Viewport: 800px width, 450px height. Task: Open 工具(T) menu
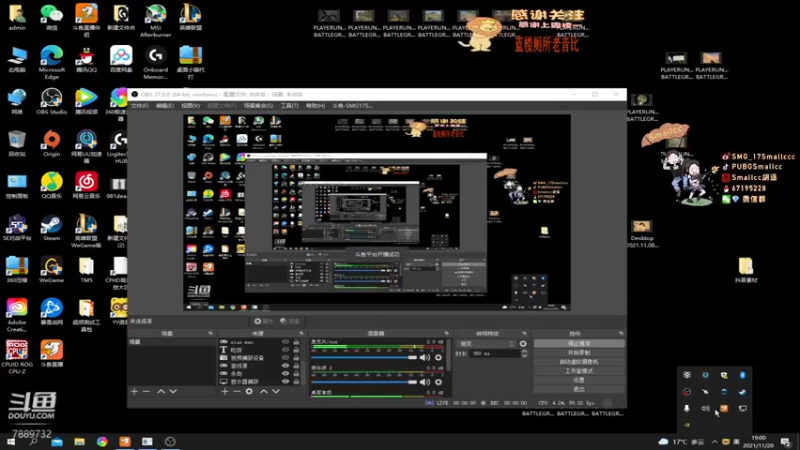pos(289,106)
